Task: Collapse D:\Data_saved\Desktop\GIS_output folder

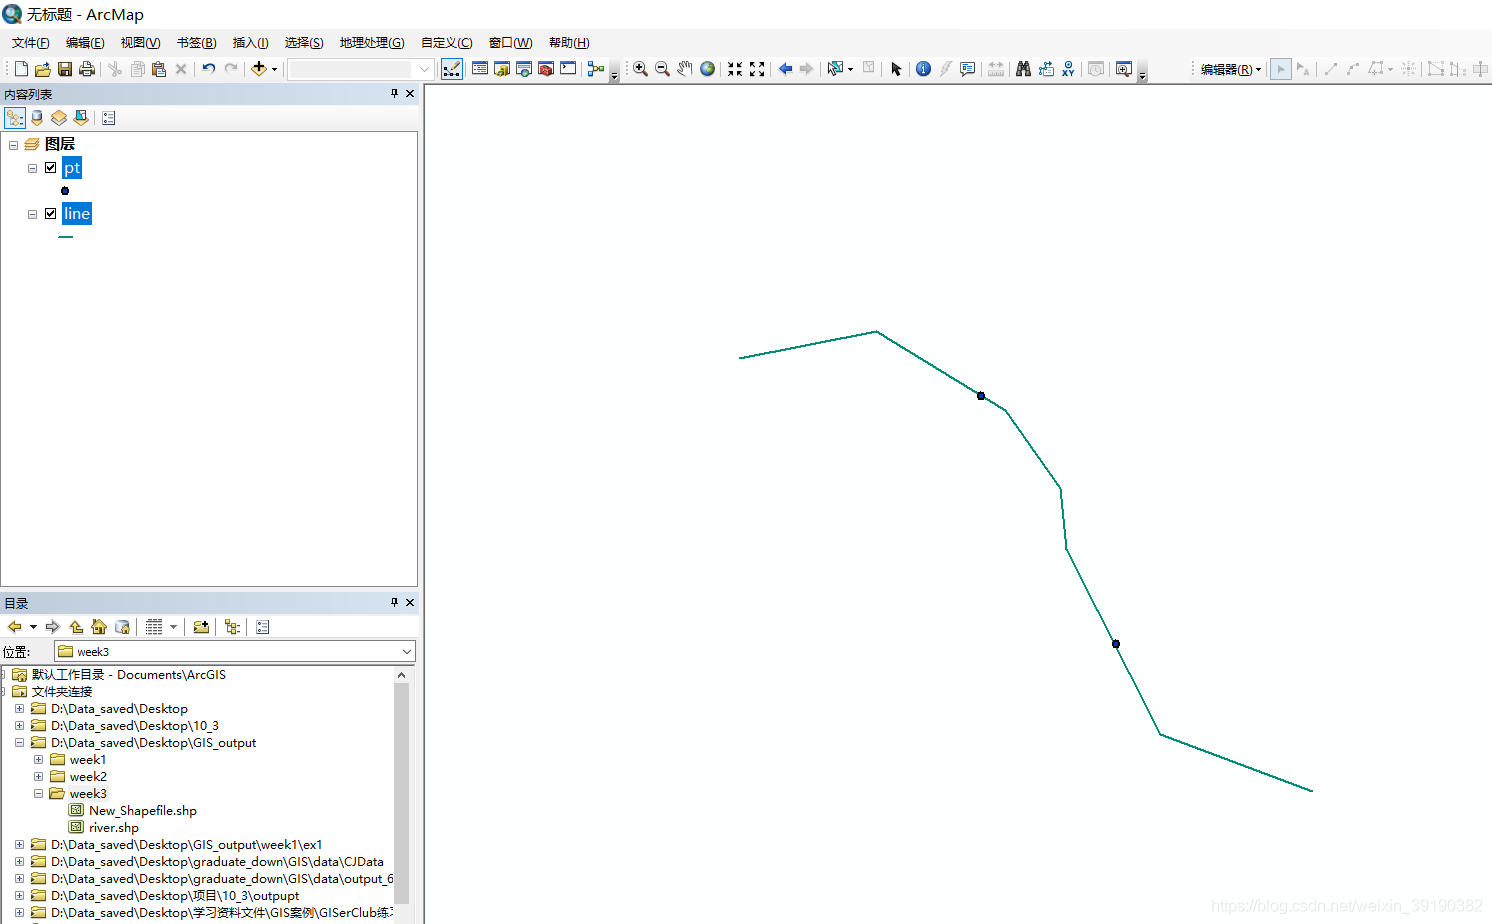Action: click(20, 743)
